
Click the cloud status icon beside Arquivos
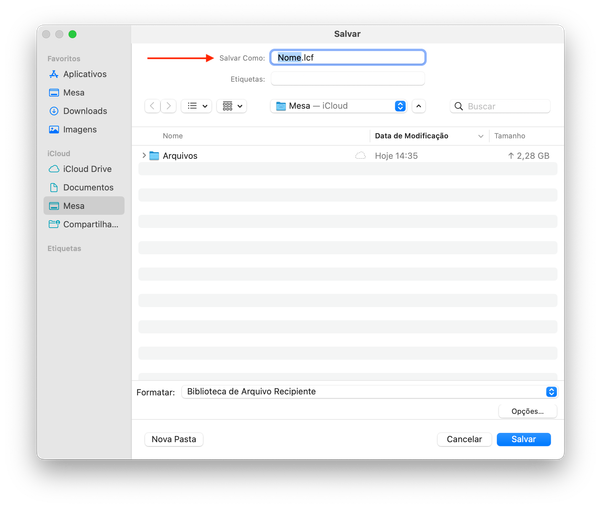click(x=360, y=155)
